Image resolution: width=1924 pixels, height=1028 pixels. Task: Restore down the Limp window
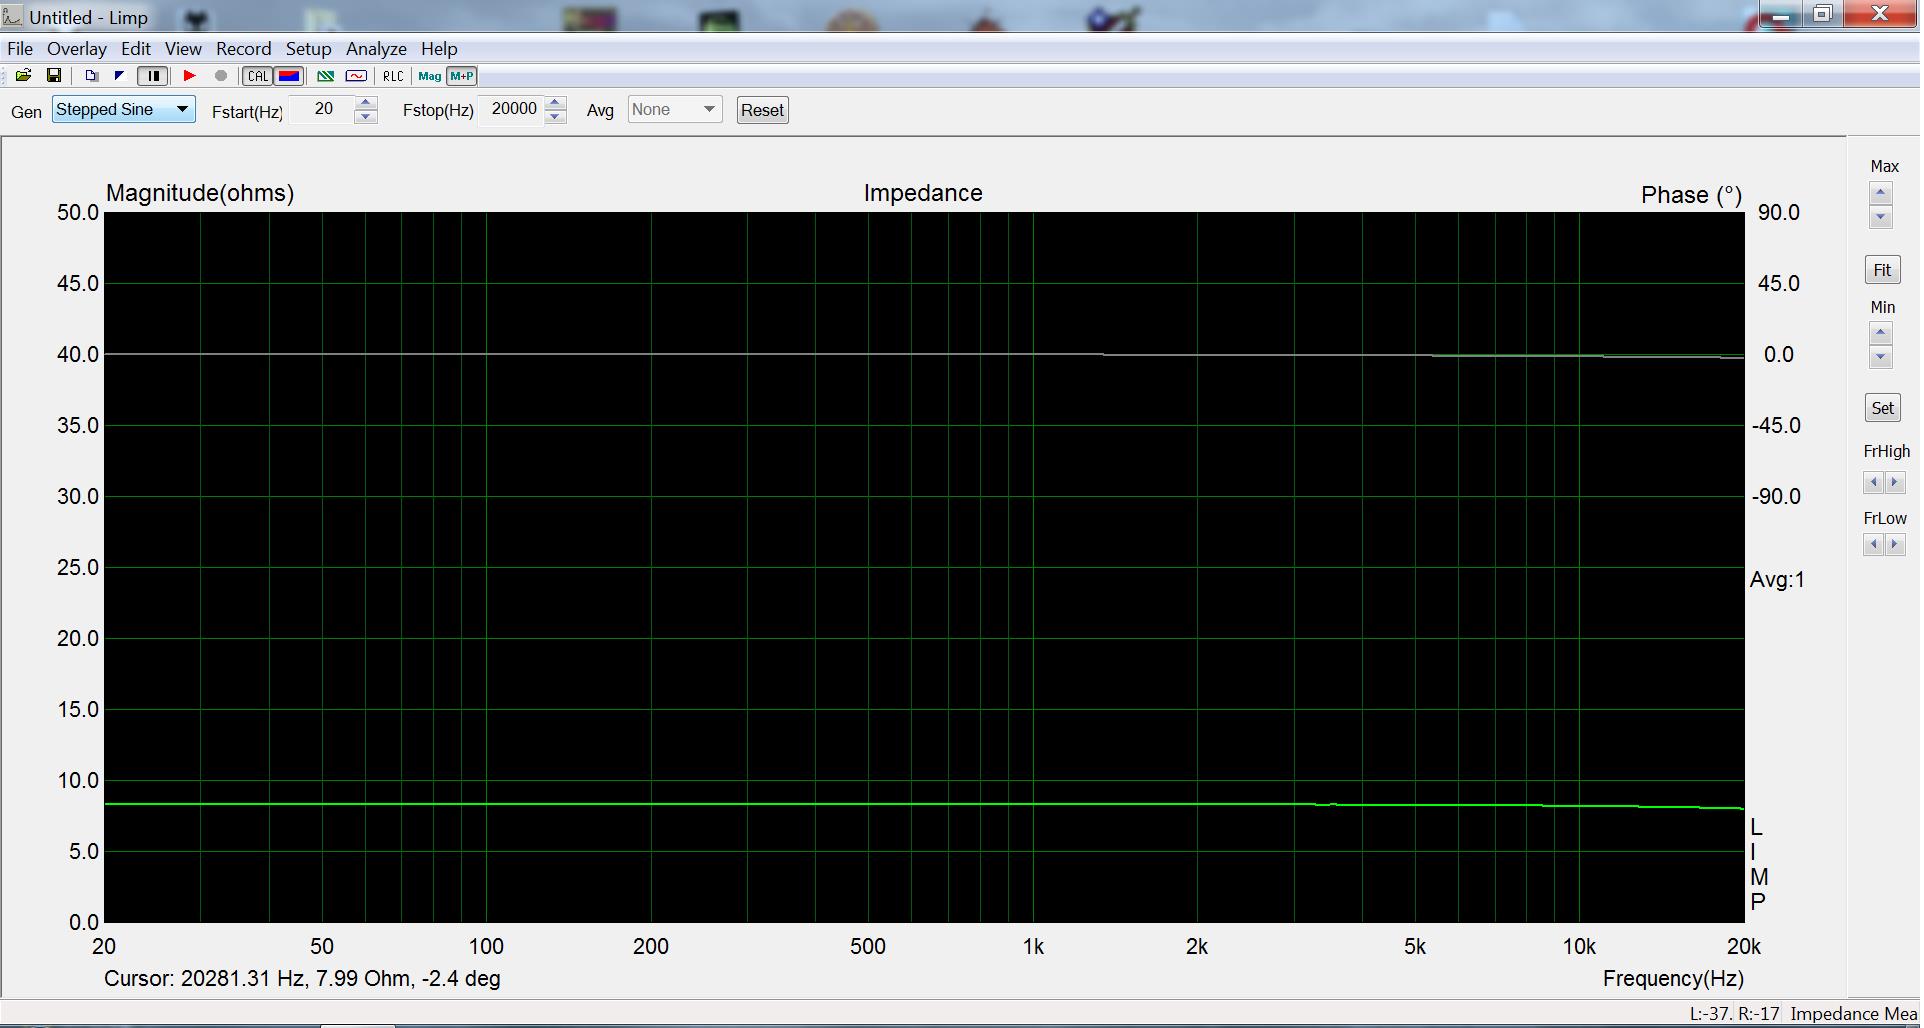[1823, 14]
